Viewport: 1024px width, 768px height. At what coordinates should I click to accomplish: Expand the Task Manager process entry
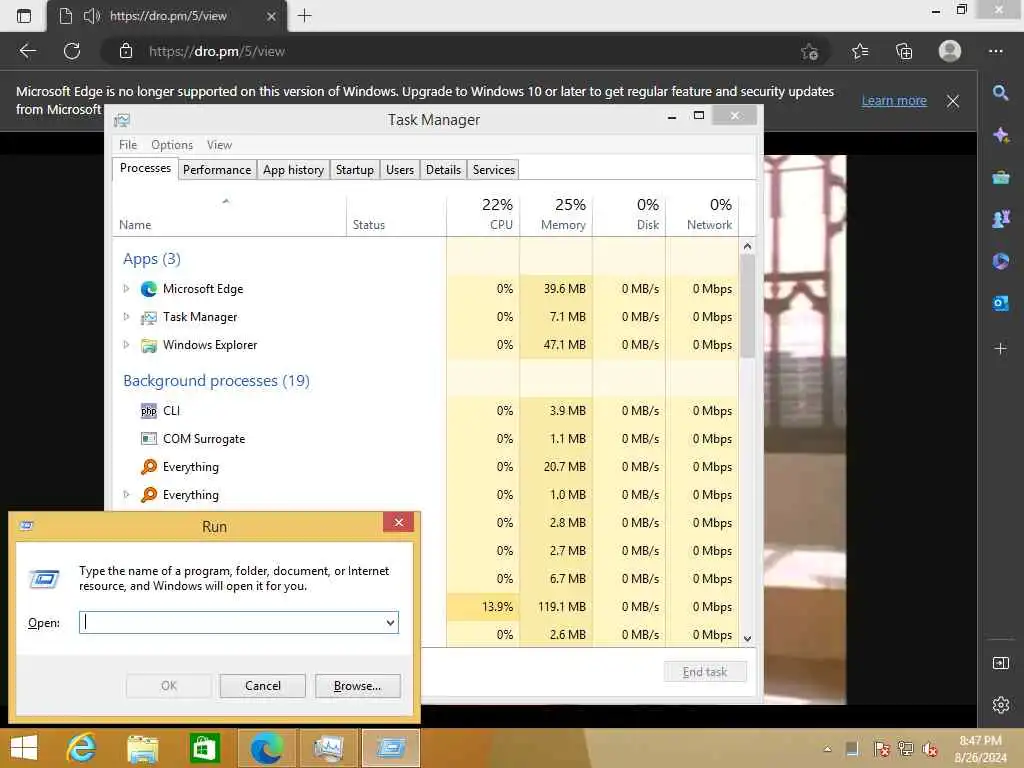point(126,317)
